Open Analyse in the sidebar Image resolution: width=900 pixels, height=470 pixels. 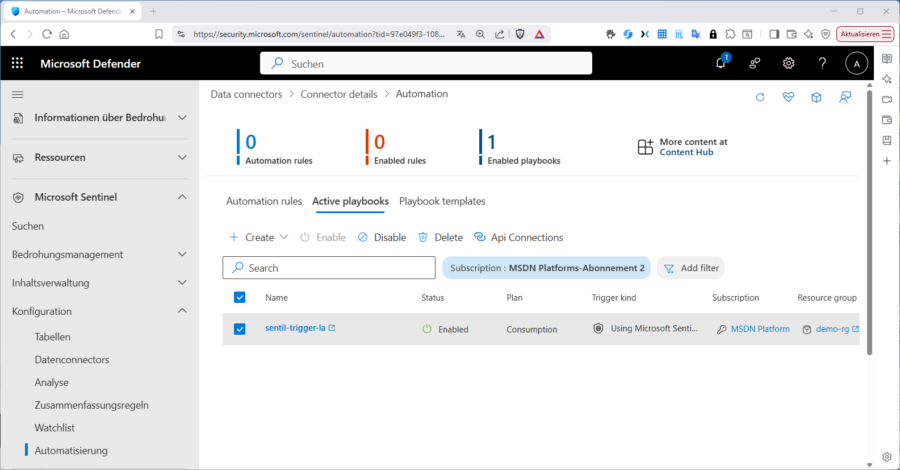coord(51,382)
